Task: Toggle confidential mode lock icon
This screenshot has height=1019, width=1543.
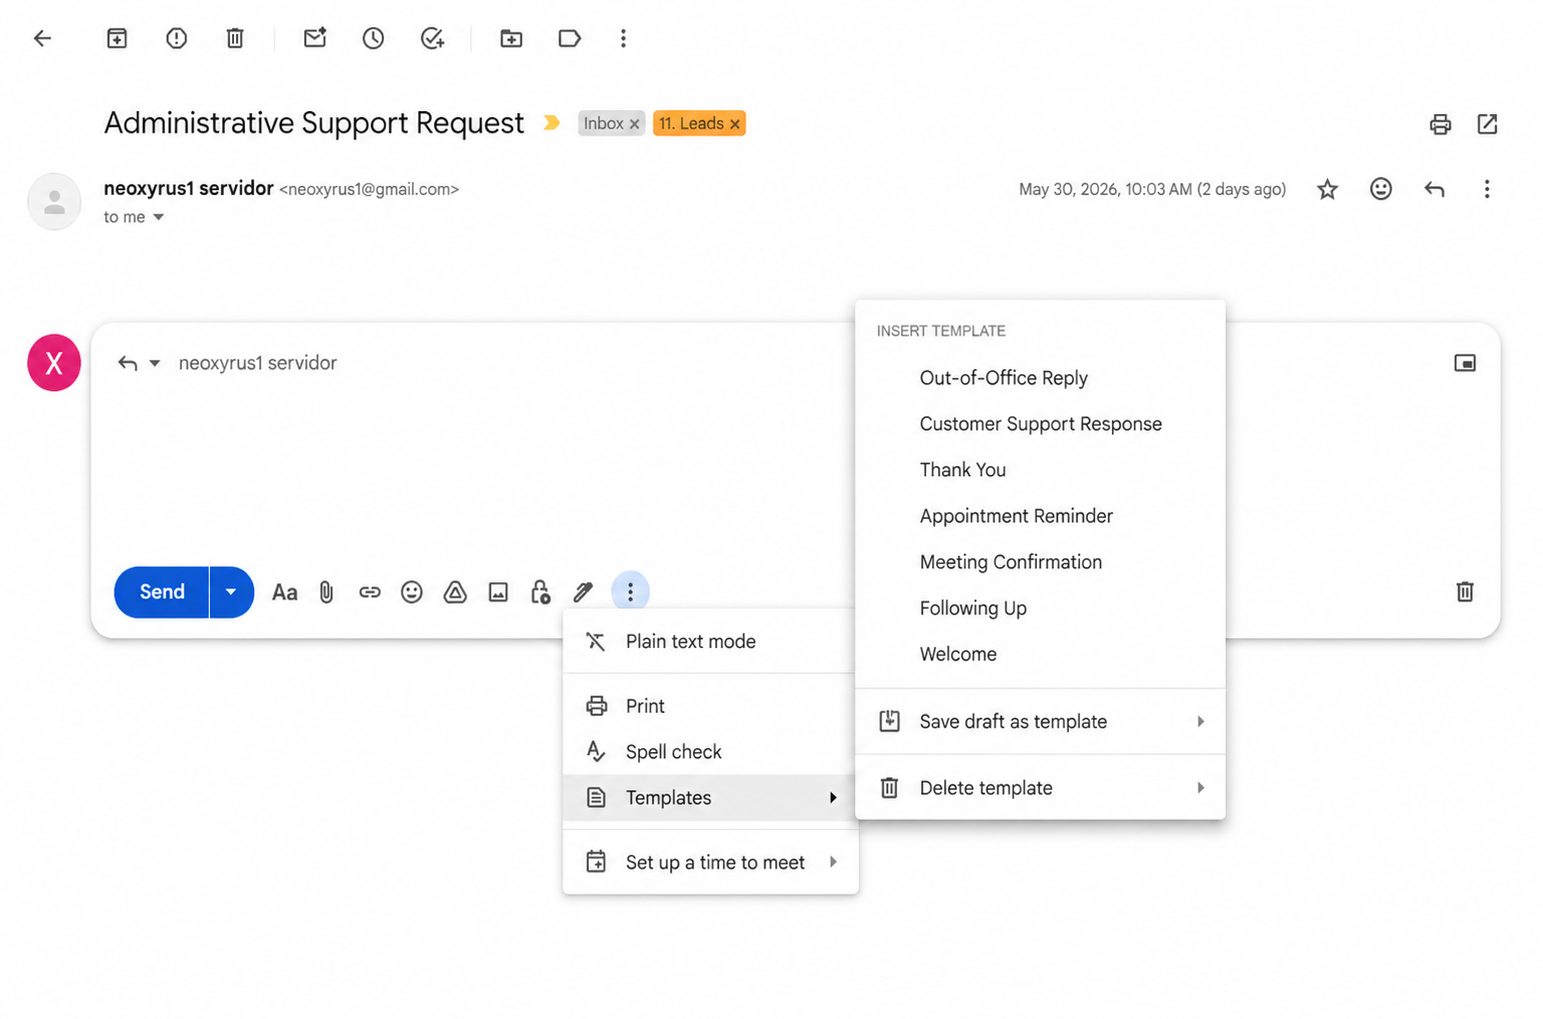Action: point(540,592)
